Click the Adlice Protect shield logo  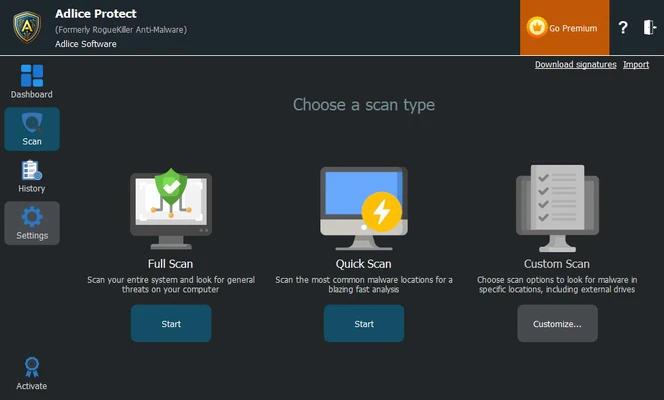click(27, 27)
